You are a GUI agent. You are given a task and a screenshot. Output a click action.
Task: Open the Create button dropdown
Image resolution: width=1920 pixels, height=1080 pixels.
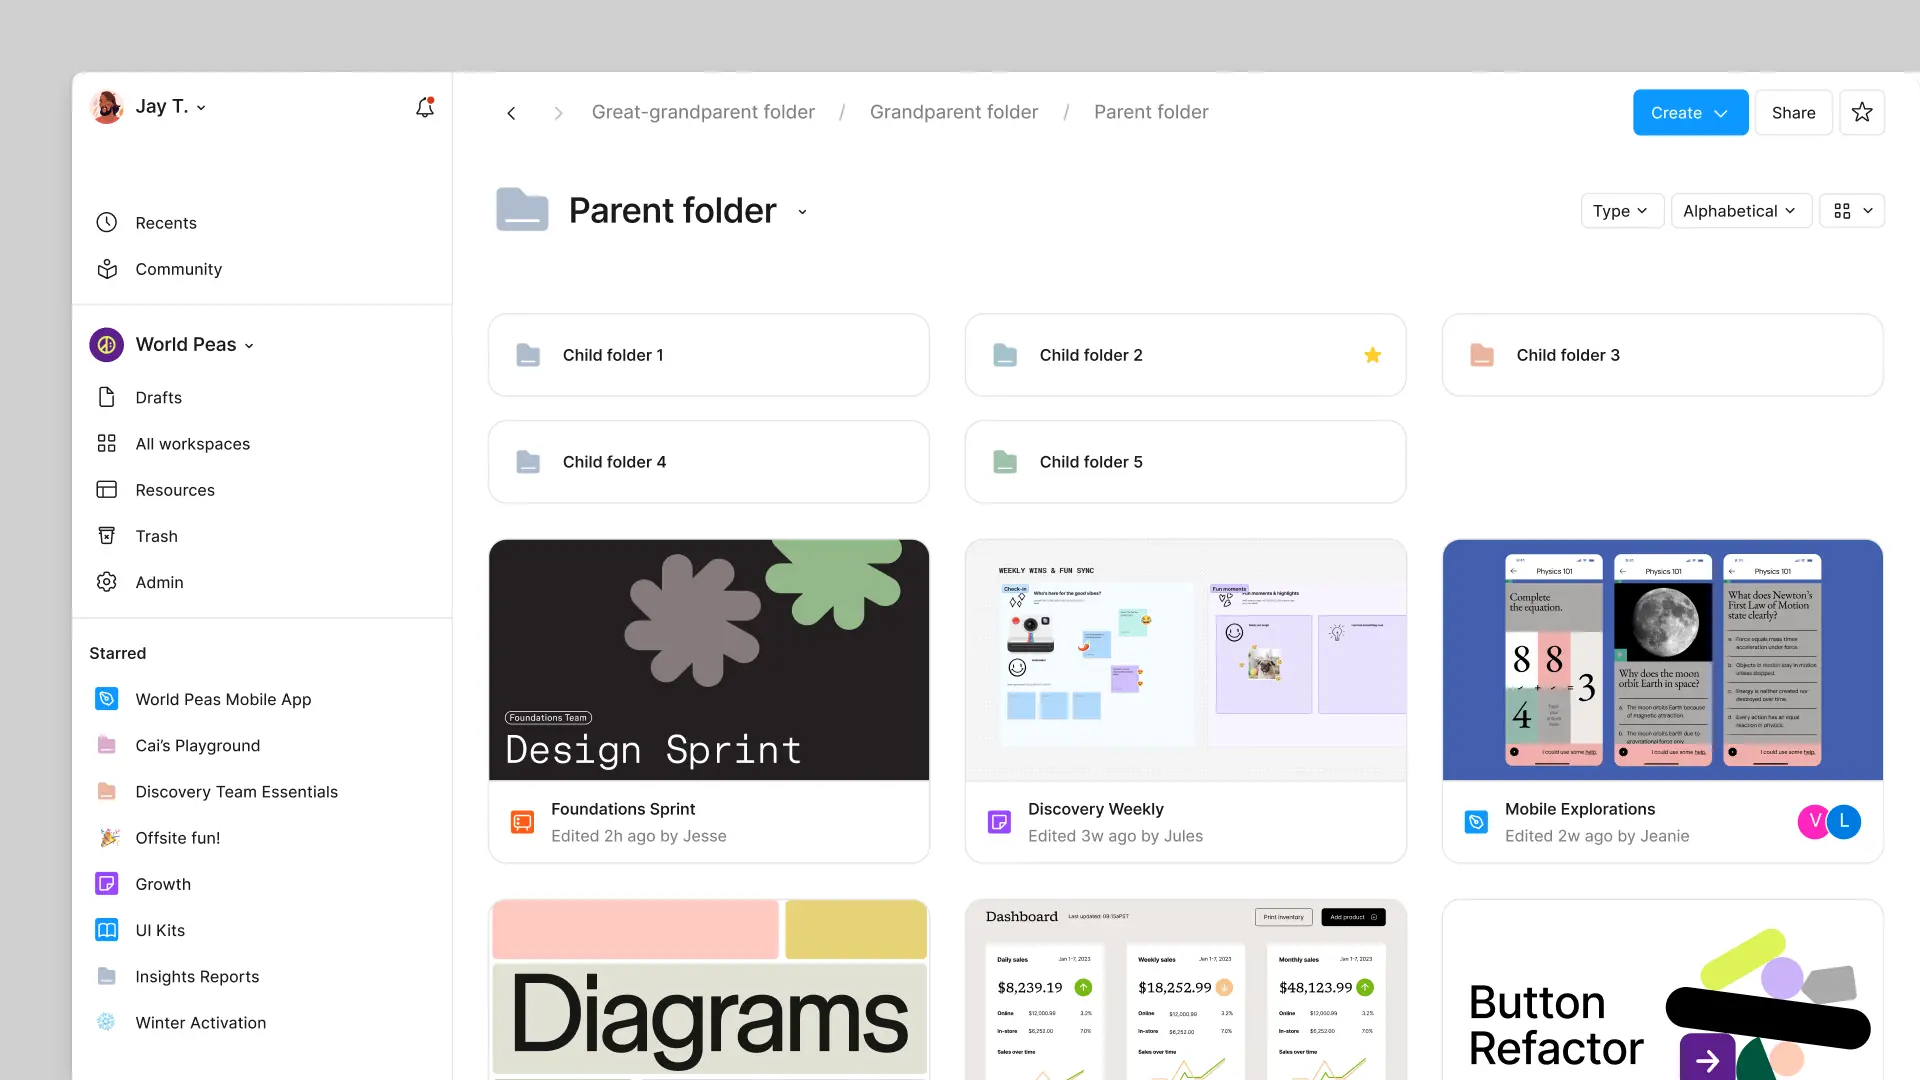pyautogui.click(x=1690, y=112)
